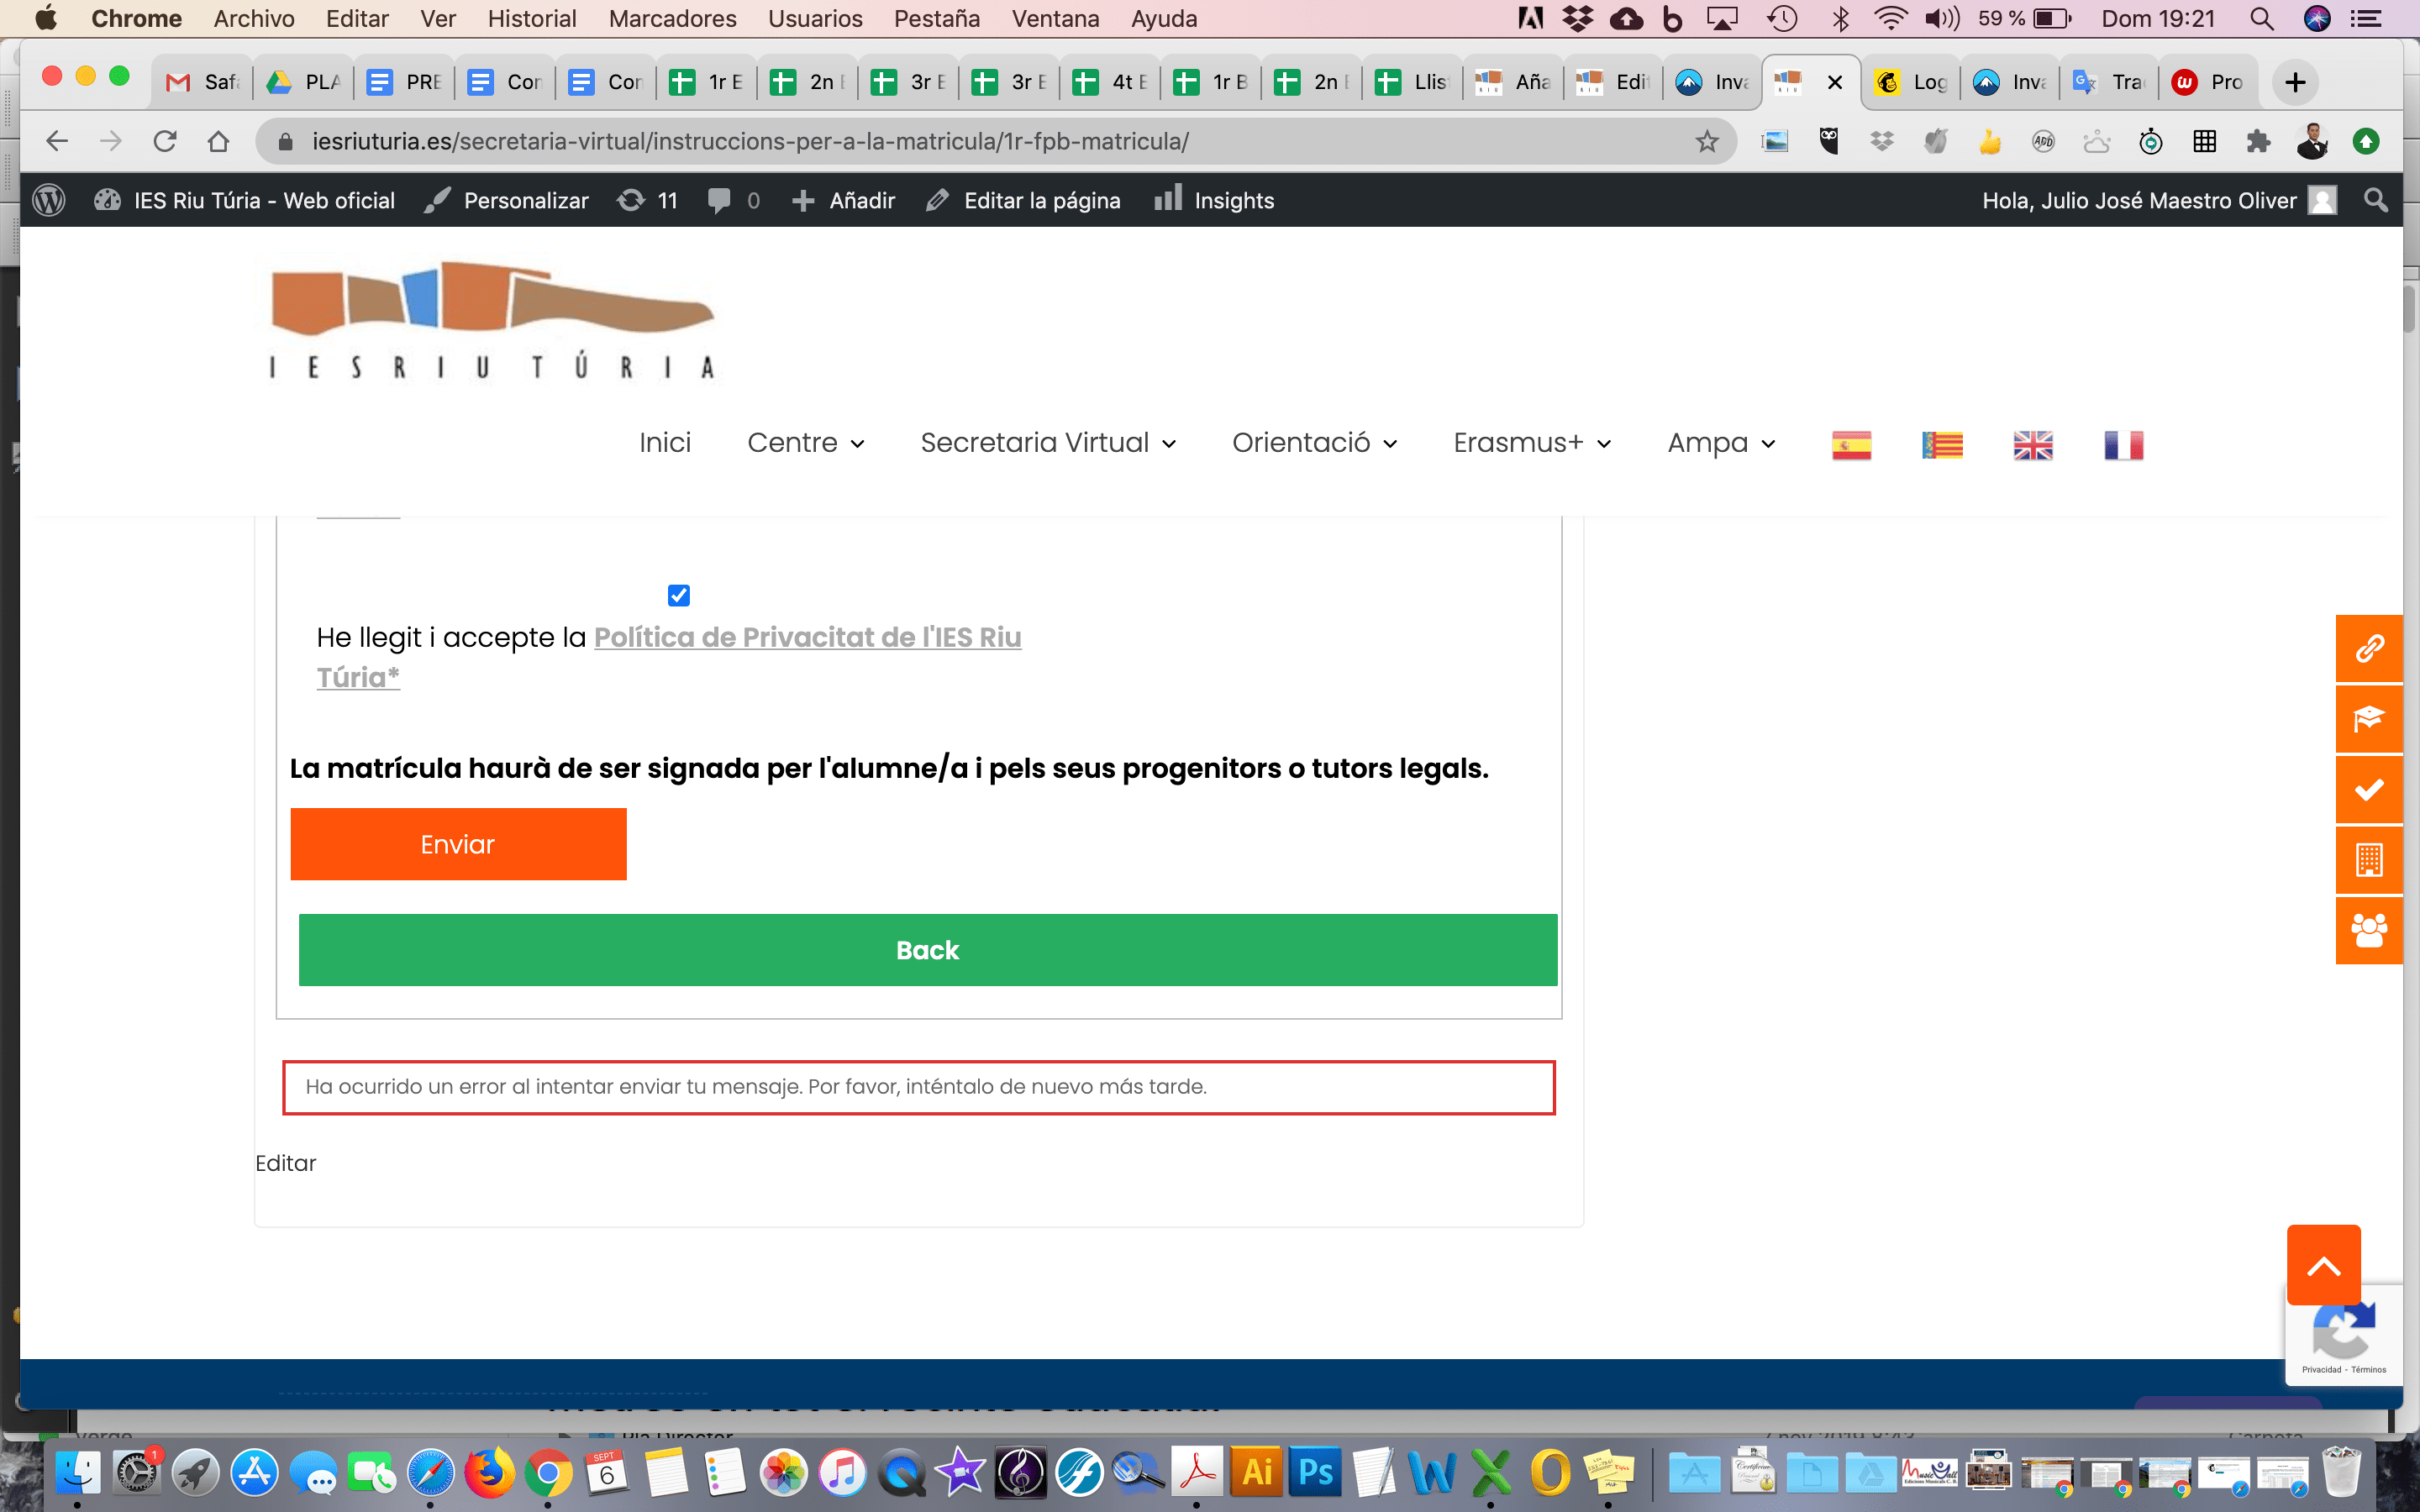Viewport: 2420px width, 1512px height.
Task: Reload the page in Chrome
Action: pos(165,142)
